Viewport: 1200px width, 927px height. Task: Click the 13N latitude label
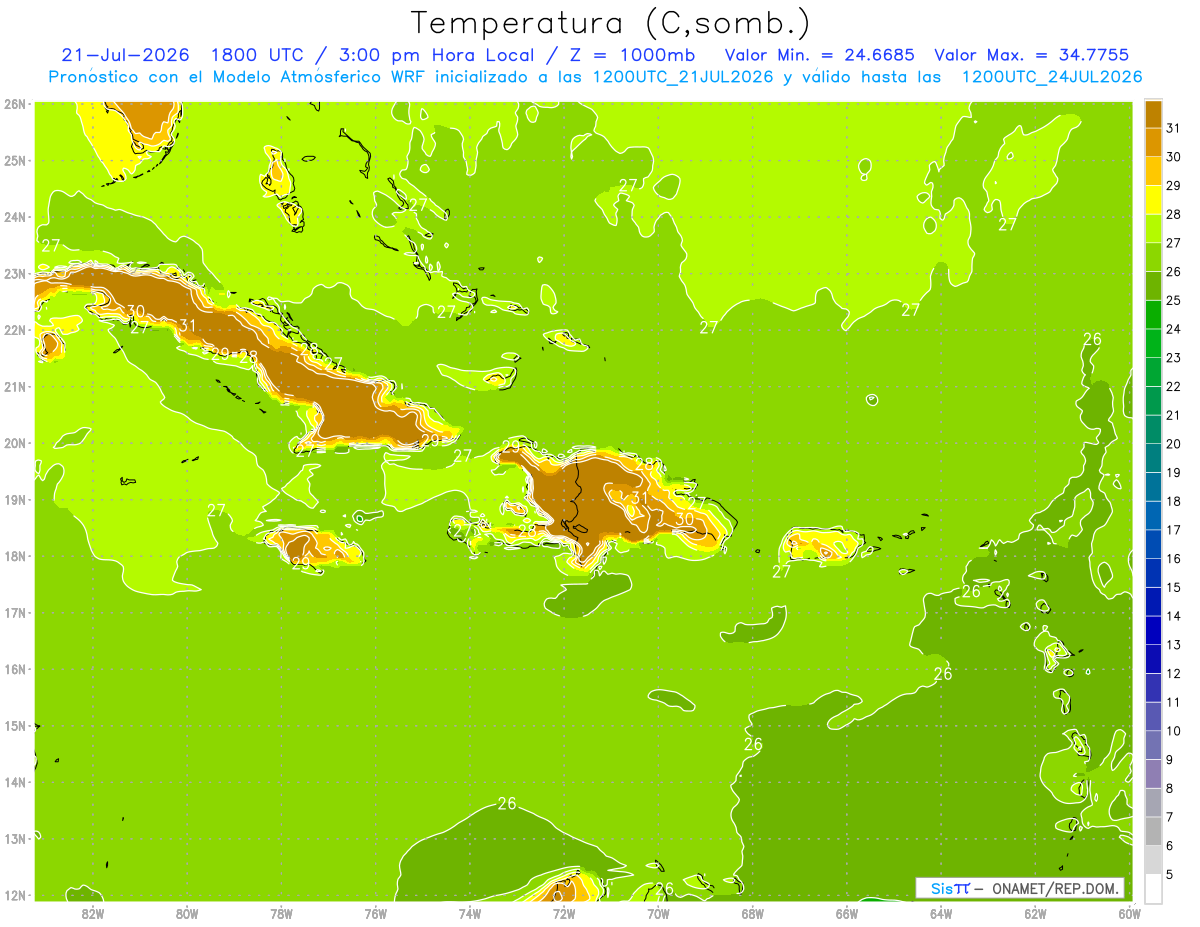pyautogui.click(x=14, y=838)
